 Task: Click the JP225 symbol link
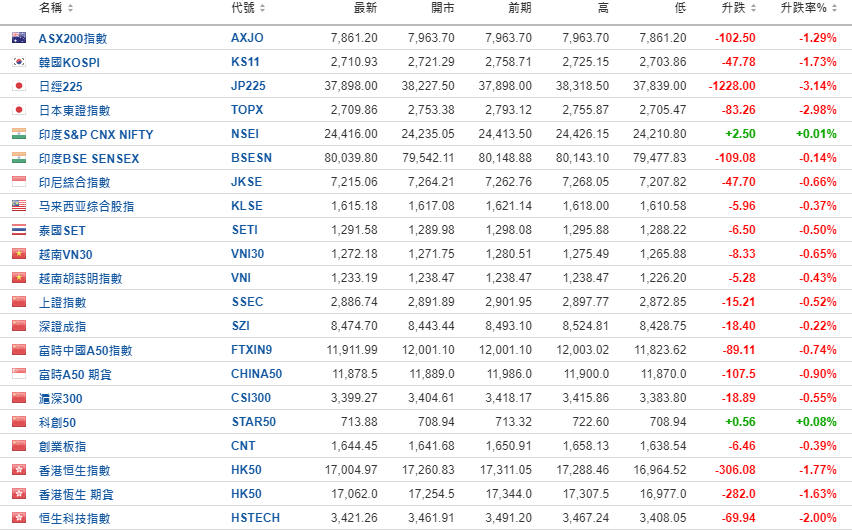coord(248,86)
